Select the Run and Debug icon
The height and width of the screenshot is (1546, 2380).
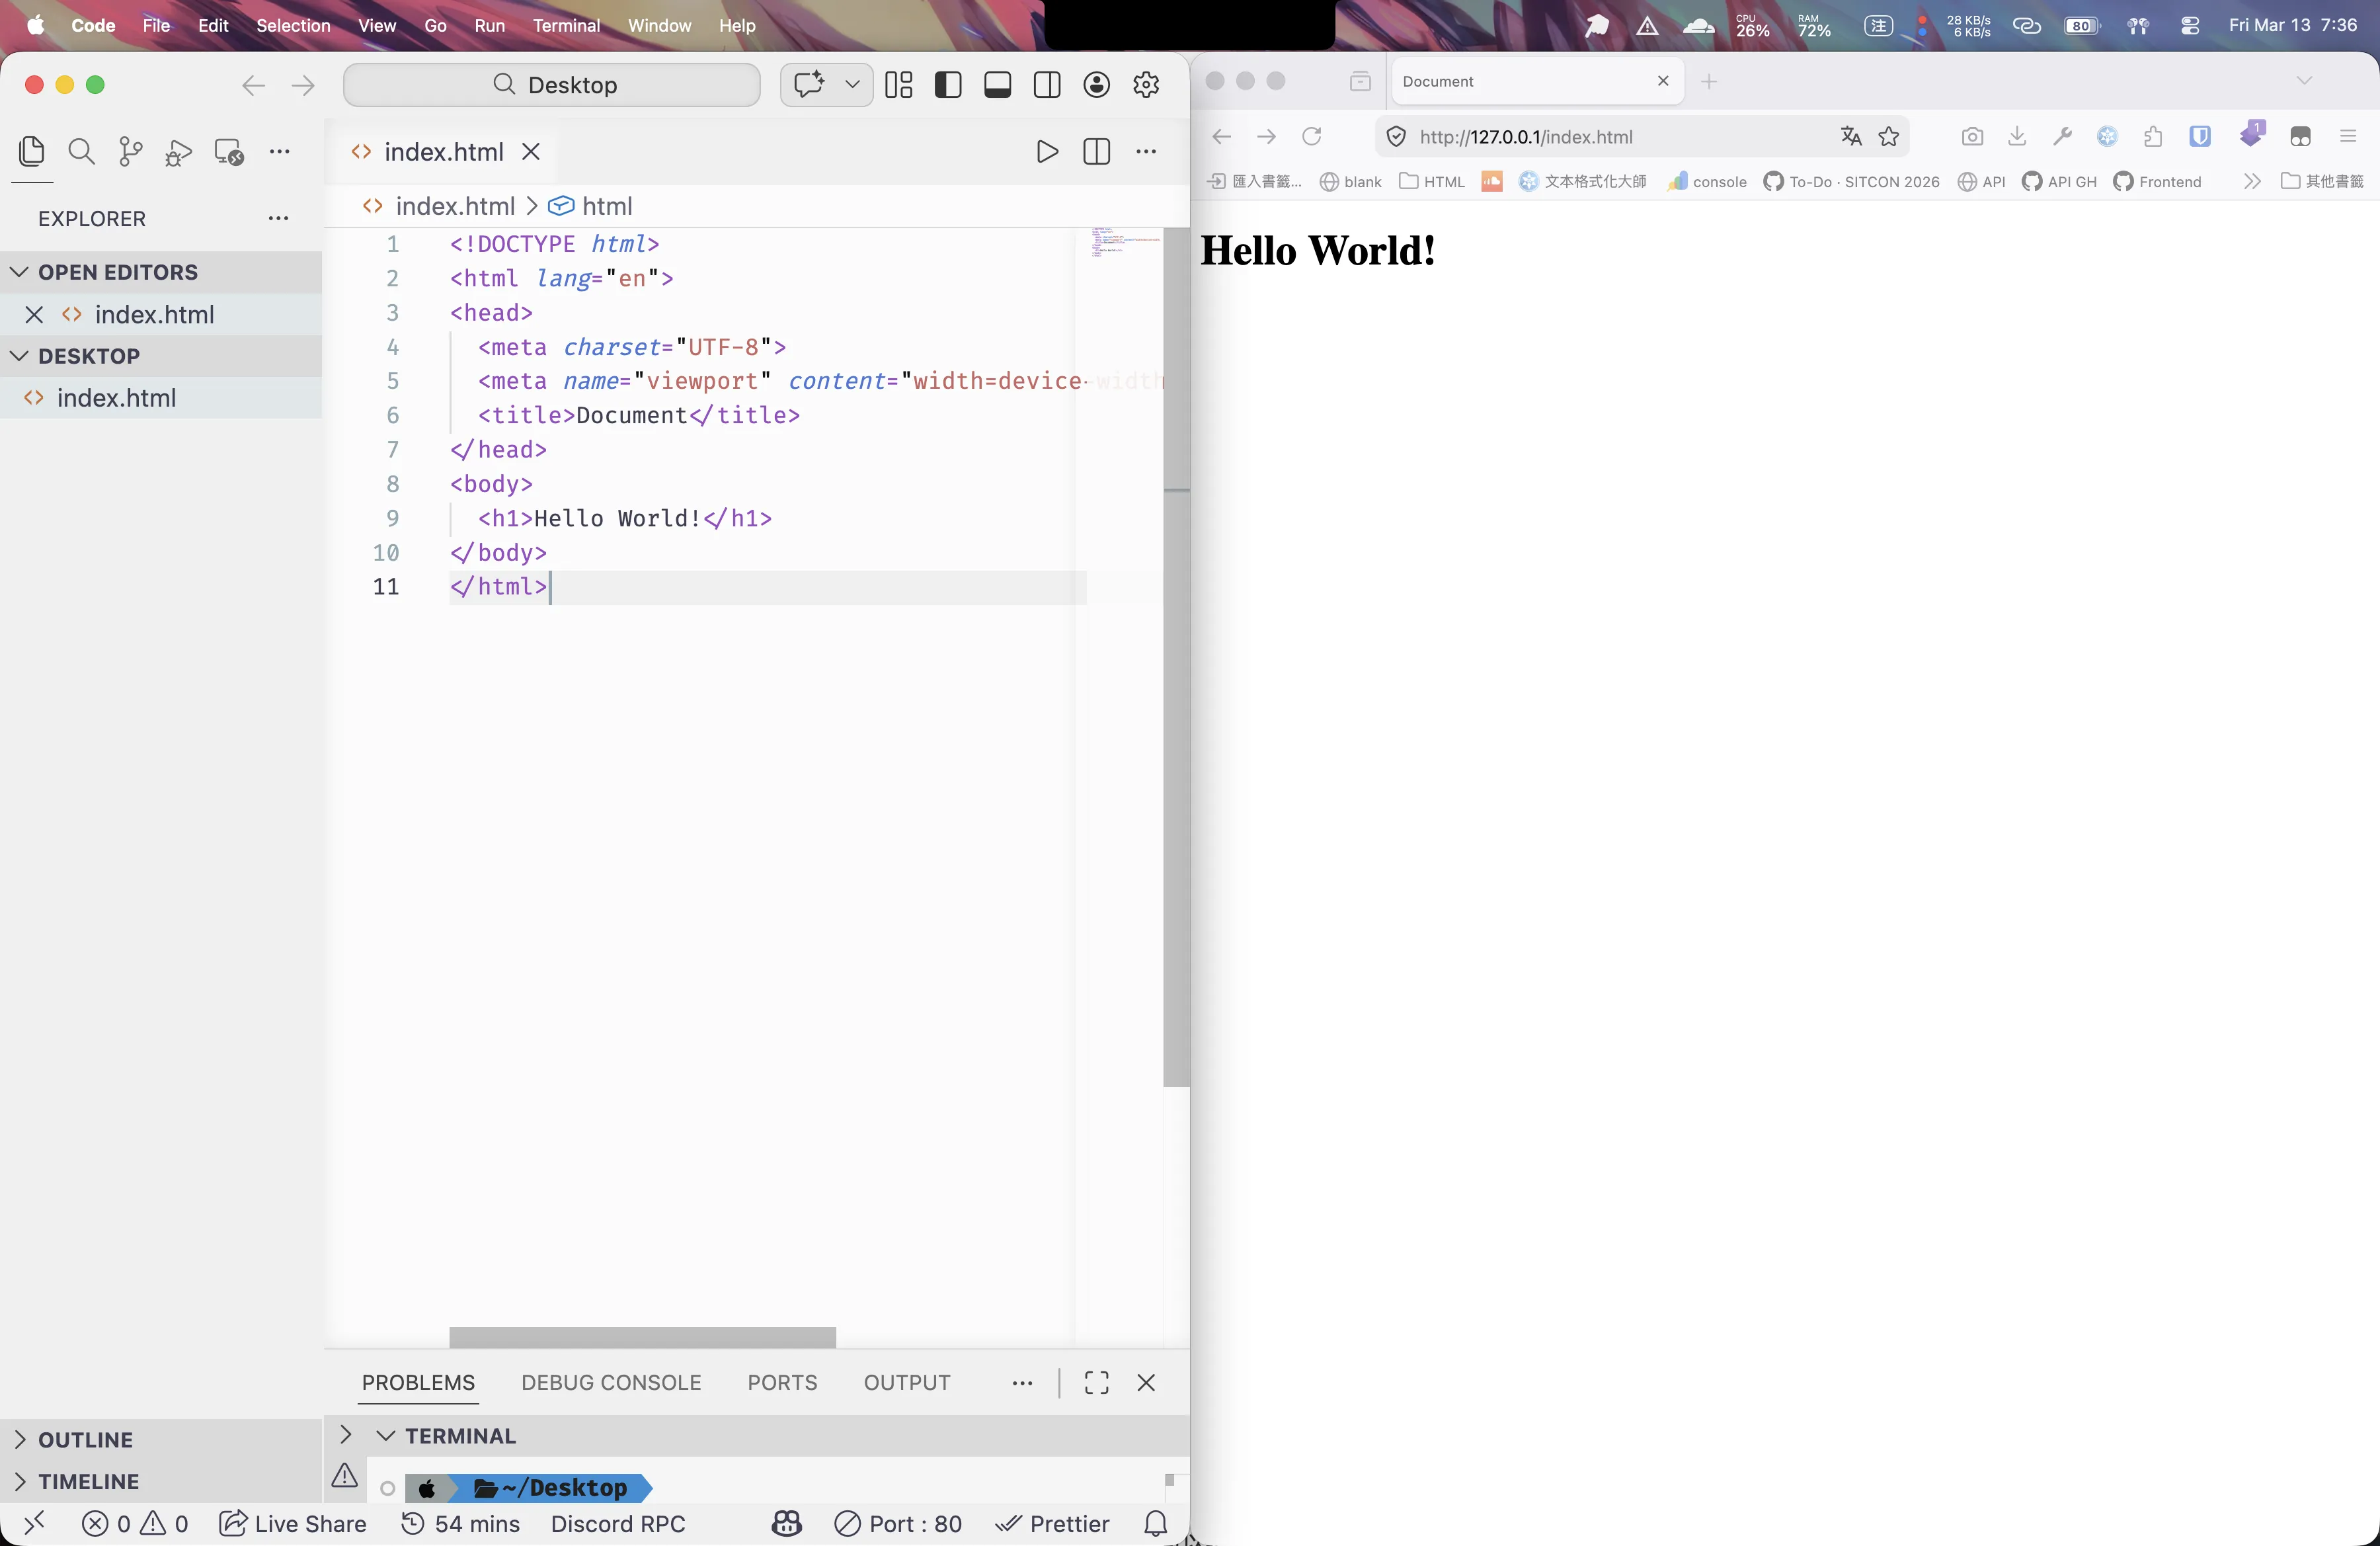point(177,152)
